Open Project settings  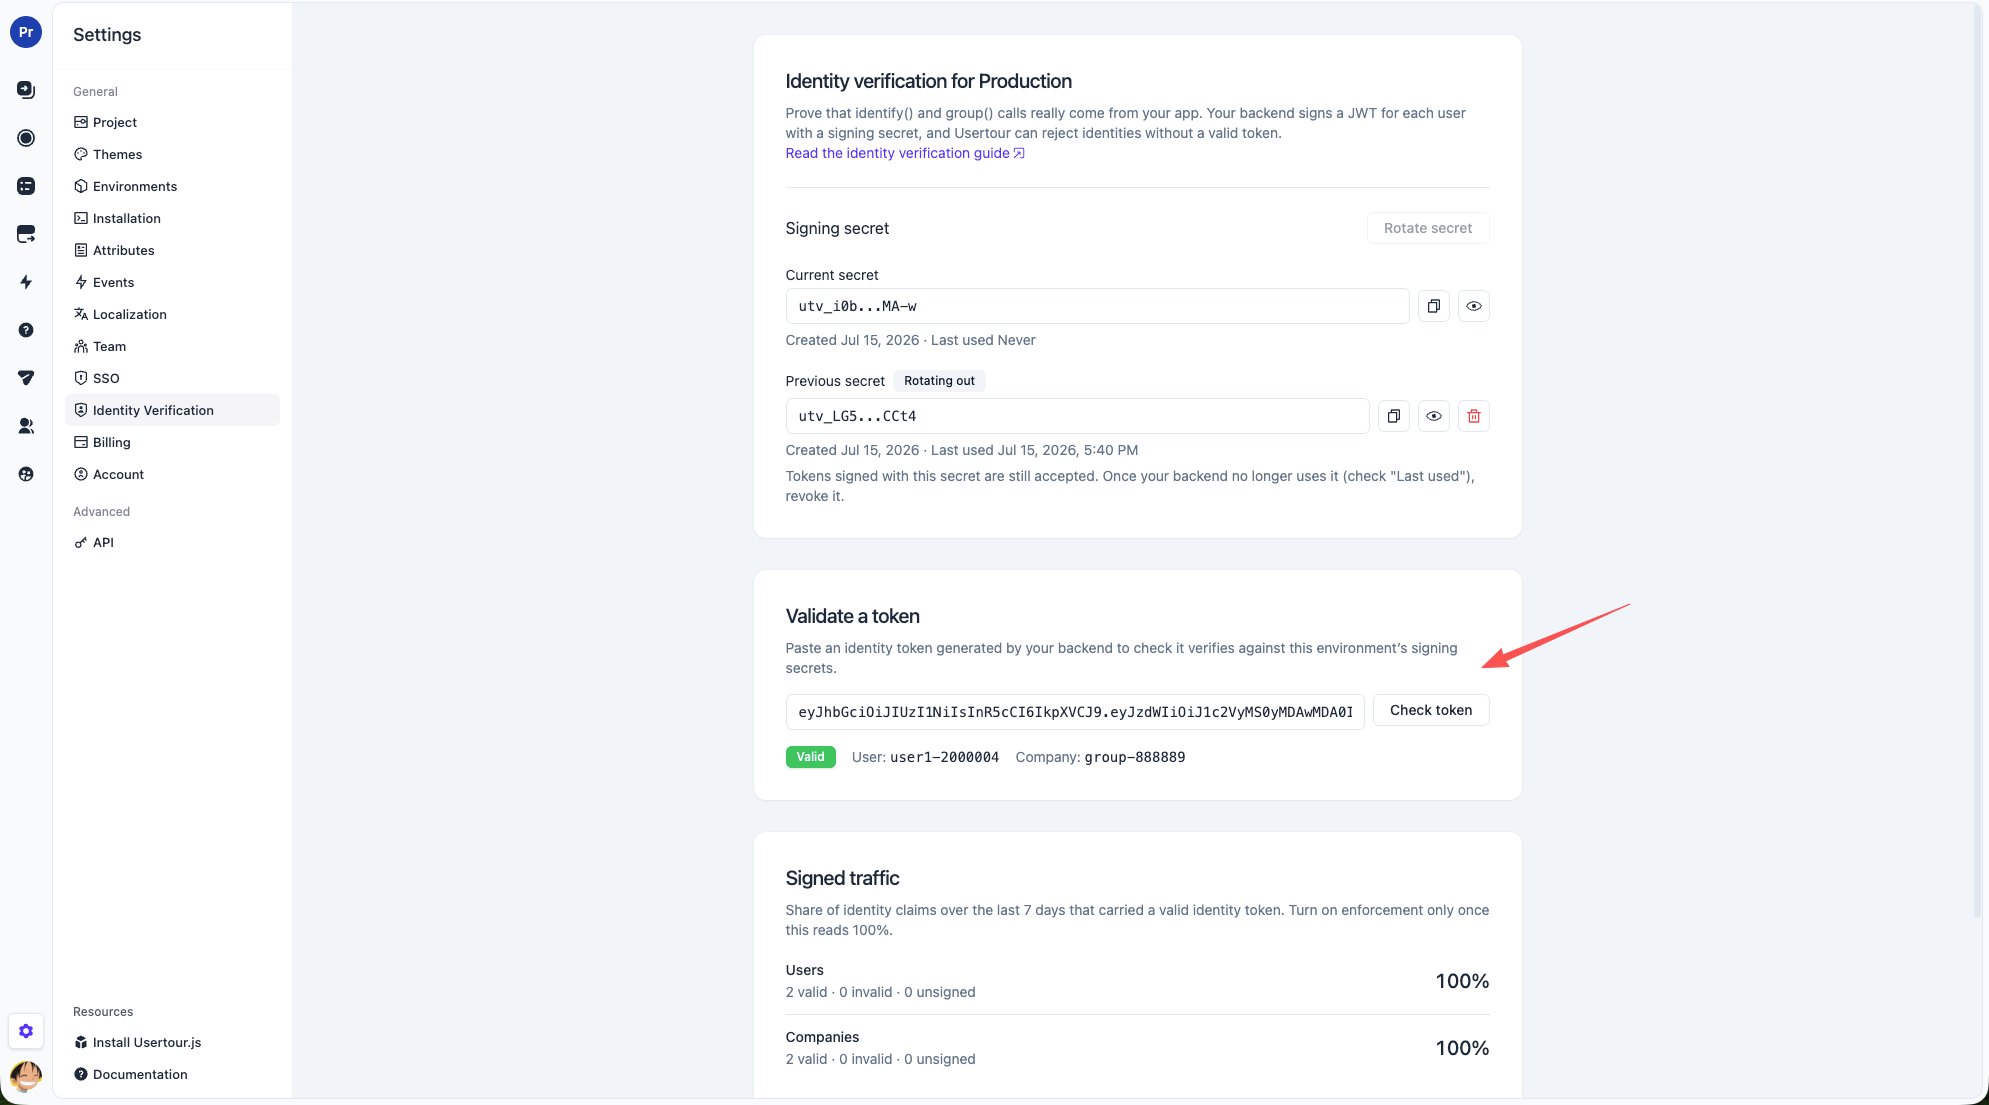click(172, 122)
